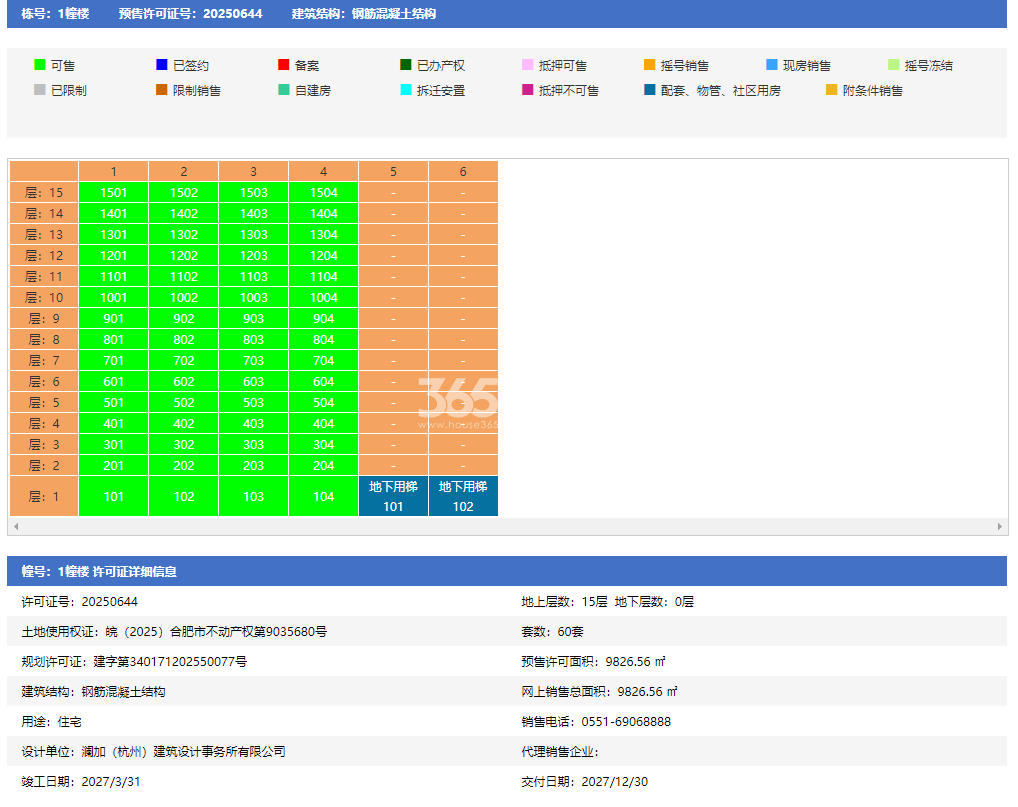This screenshot has width=1018, height=807.
Task: Click the 地上层数: 15层 text
Action: click(564, 601)
